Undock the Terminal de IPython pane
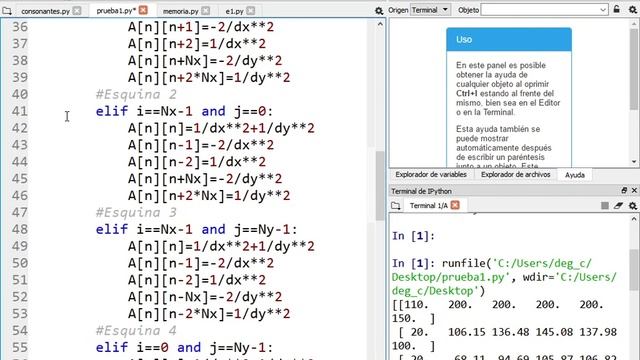 [624, 191]
